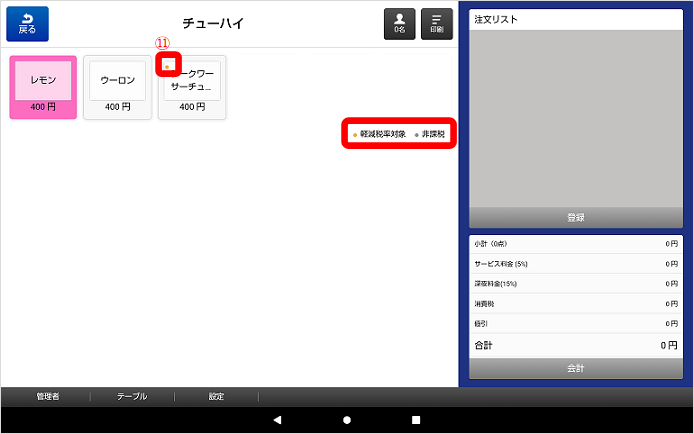Tap the 会計 checkout button

point(575,368)
